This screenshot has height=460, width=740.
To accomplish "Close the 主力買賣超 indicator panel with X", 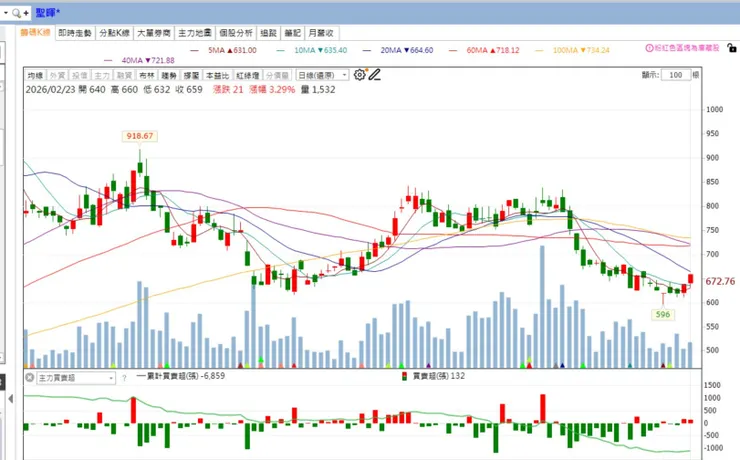I will [29, 377].
